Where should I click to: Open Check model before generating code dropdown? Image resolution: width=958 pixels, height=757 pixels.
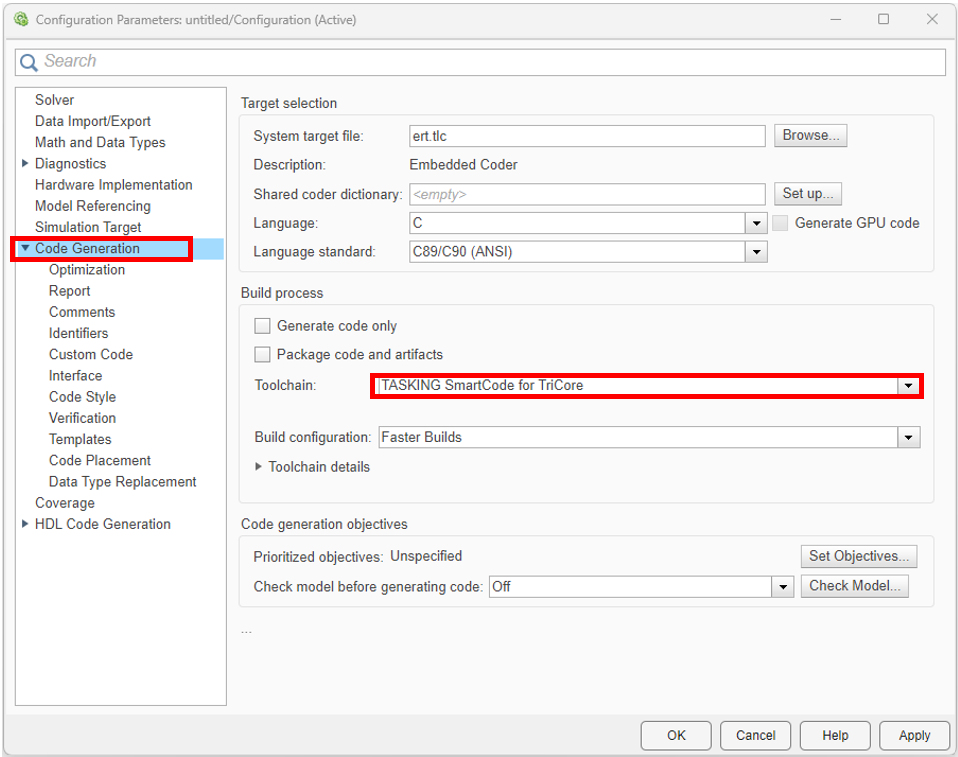tap(783, 587)
